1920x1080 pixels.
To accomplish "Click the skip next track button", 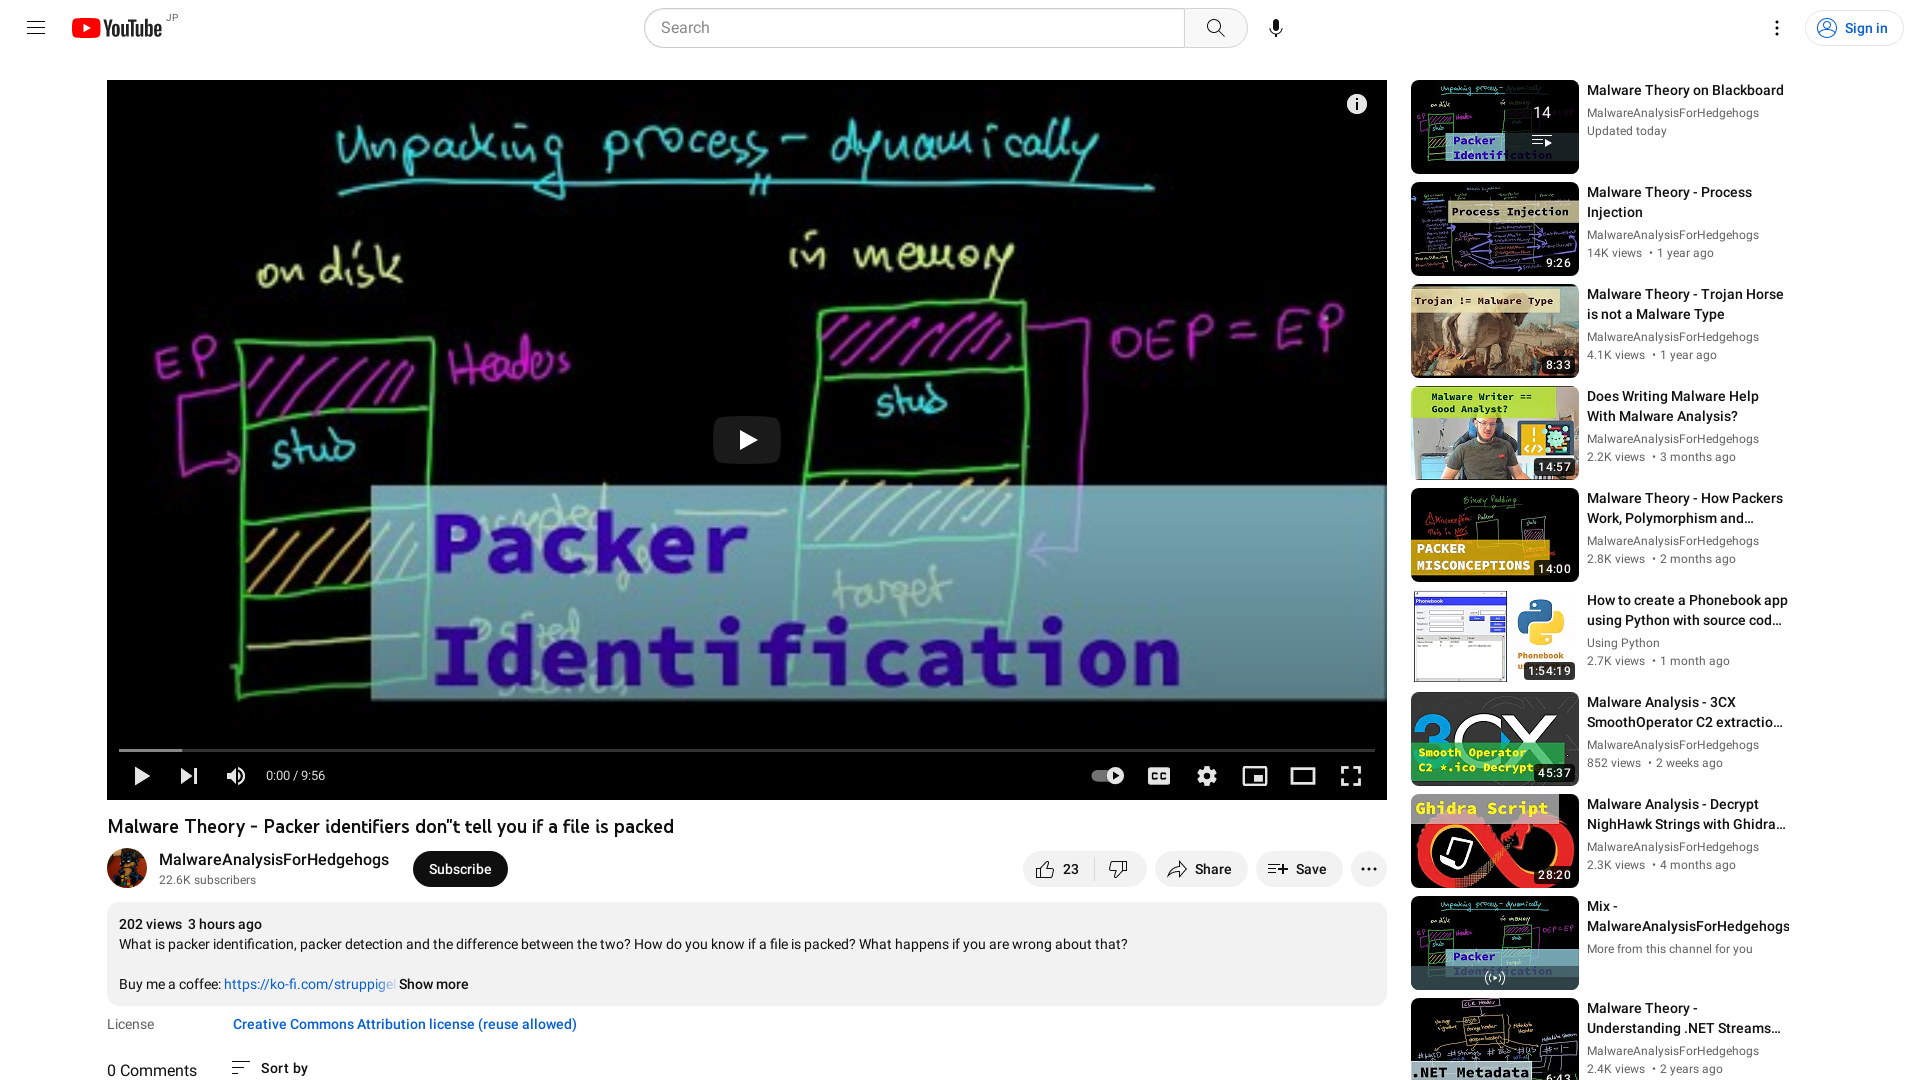I will [x=189, y=775].
